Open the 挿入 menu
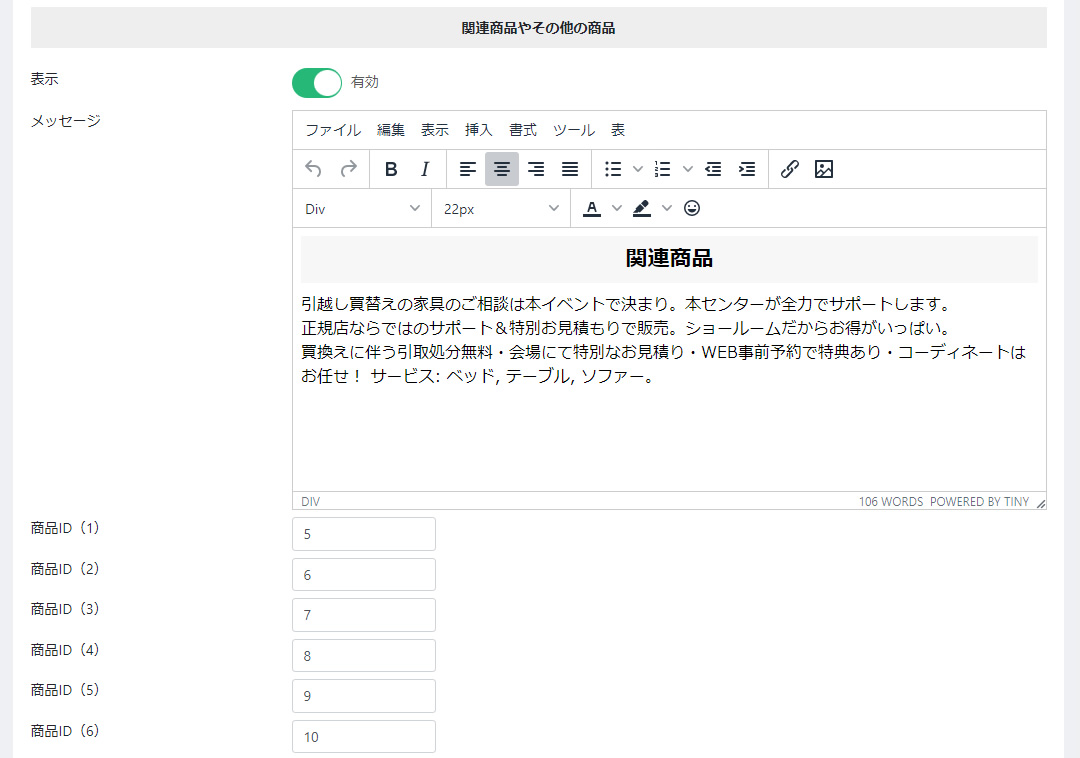Viewport: 1080px width, 758px height. coord(479,130)
